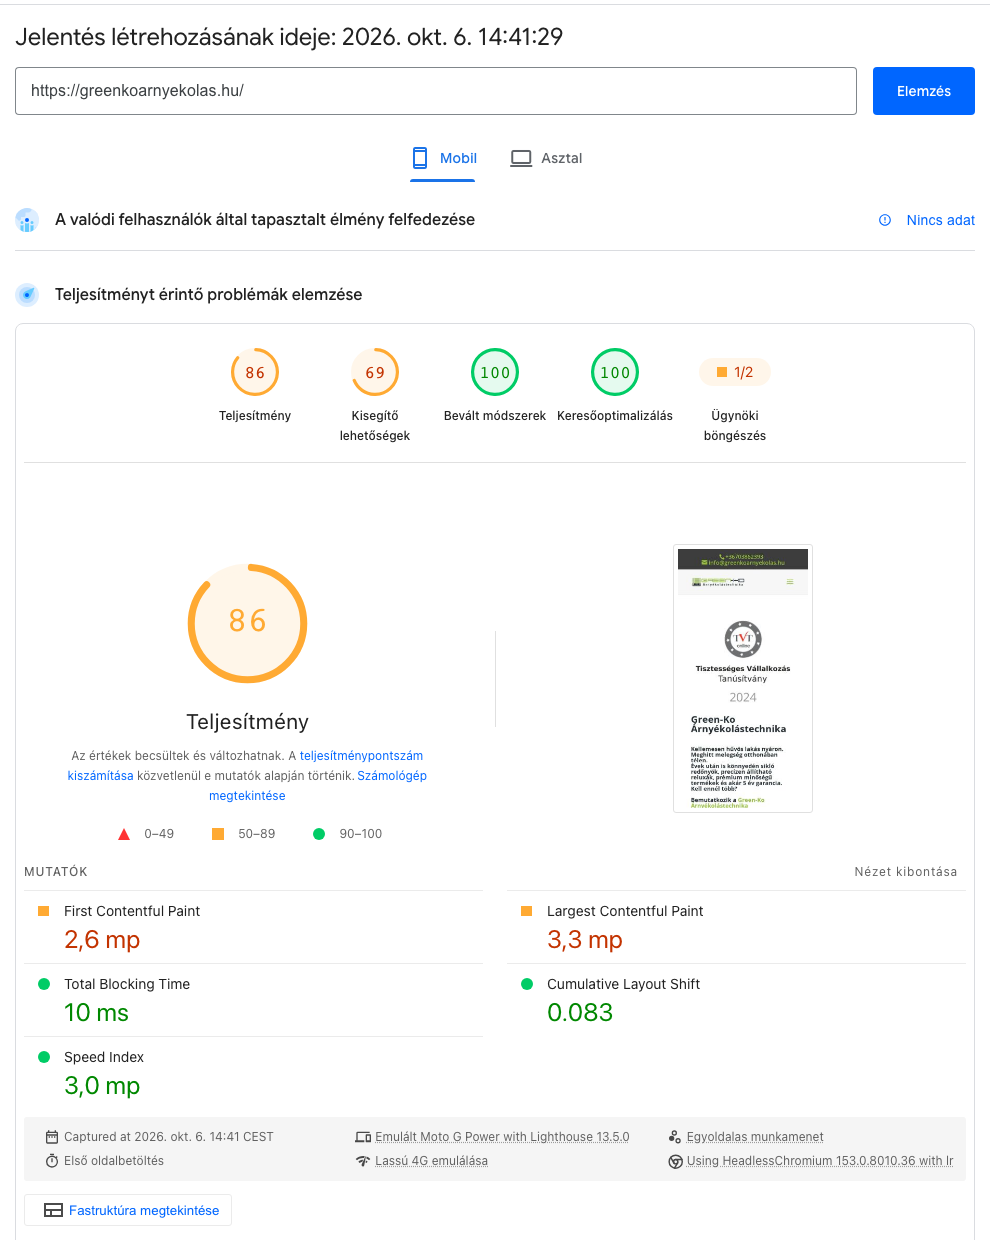Click the Első oldalbetöltés text
This screenshot has width=990, height=1240.
(114, 1161)
